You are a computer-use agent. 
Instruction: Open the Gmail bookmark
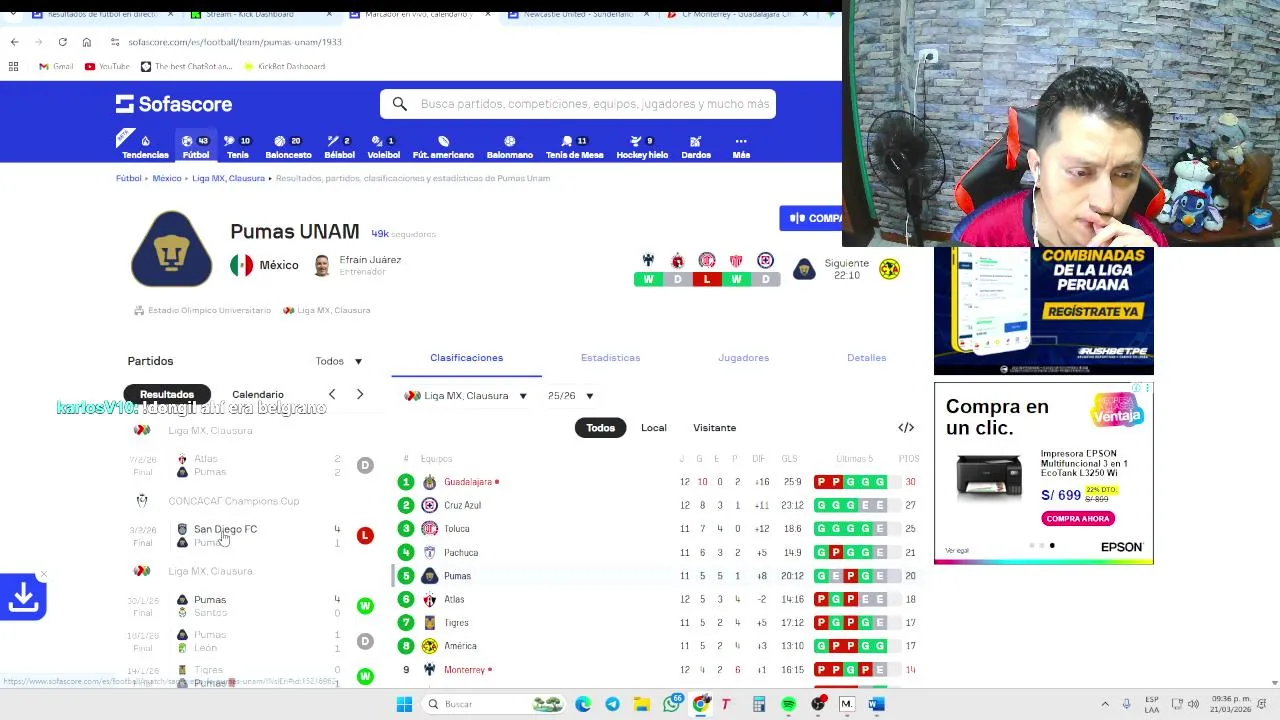[56, 66]
